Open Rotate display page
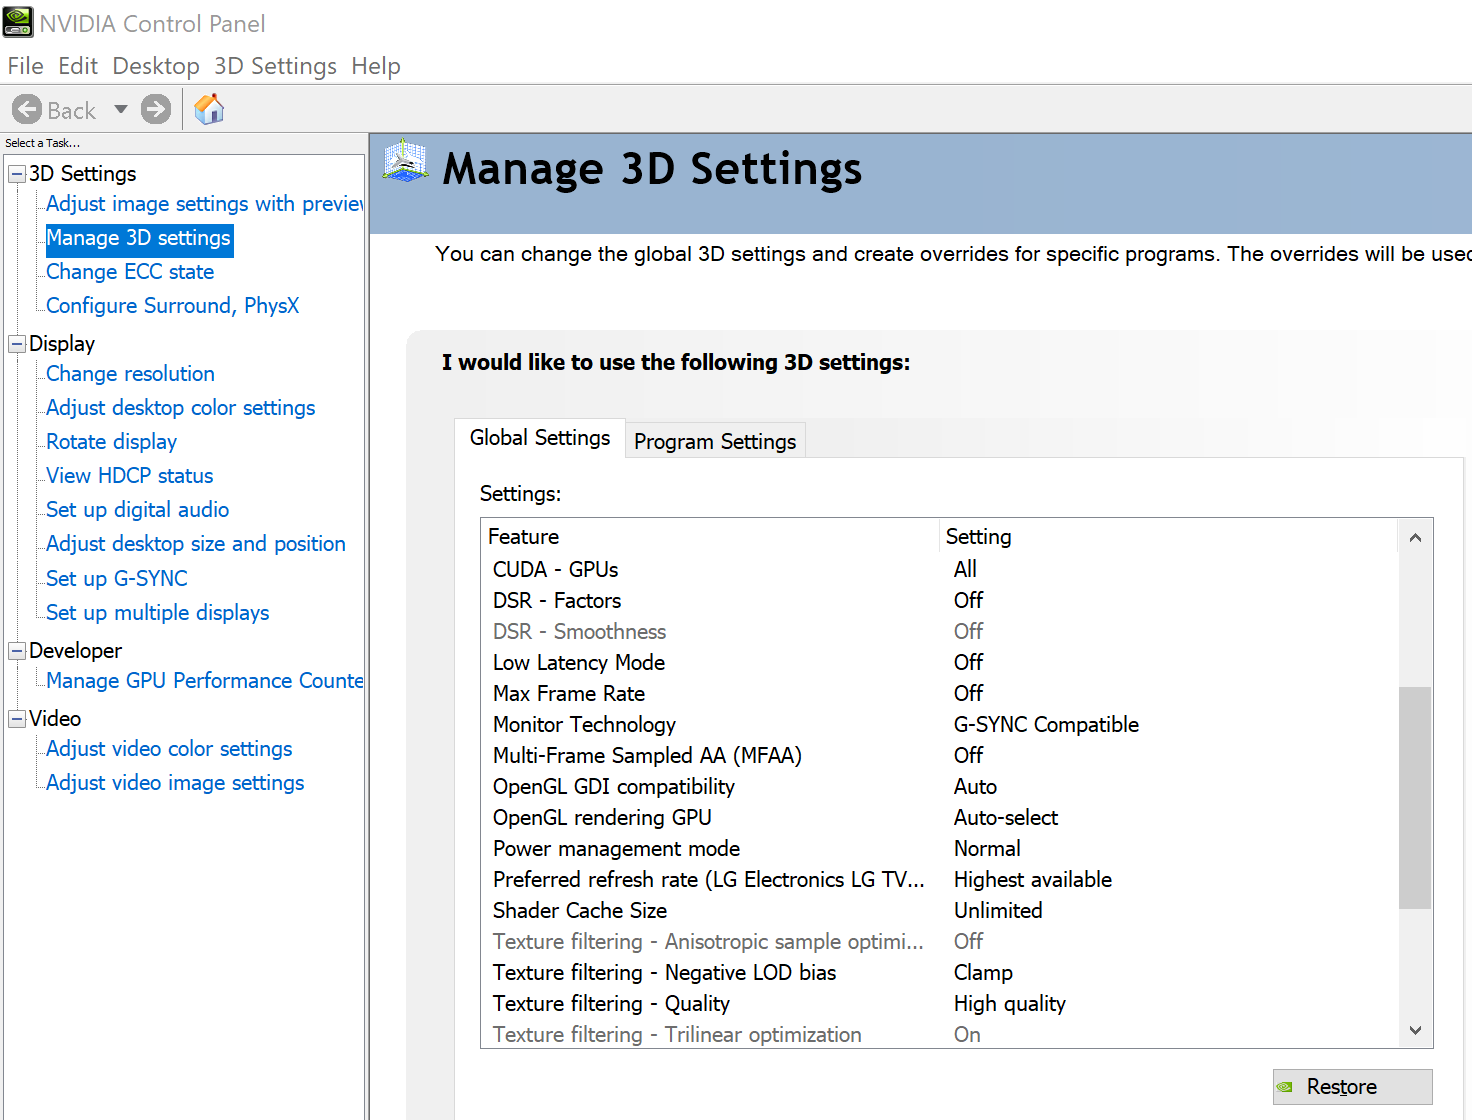1472x1120 pixels. pyautogui.click(x=112, y=442)
